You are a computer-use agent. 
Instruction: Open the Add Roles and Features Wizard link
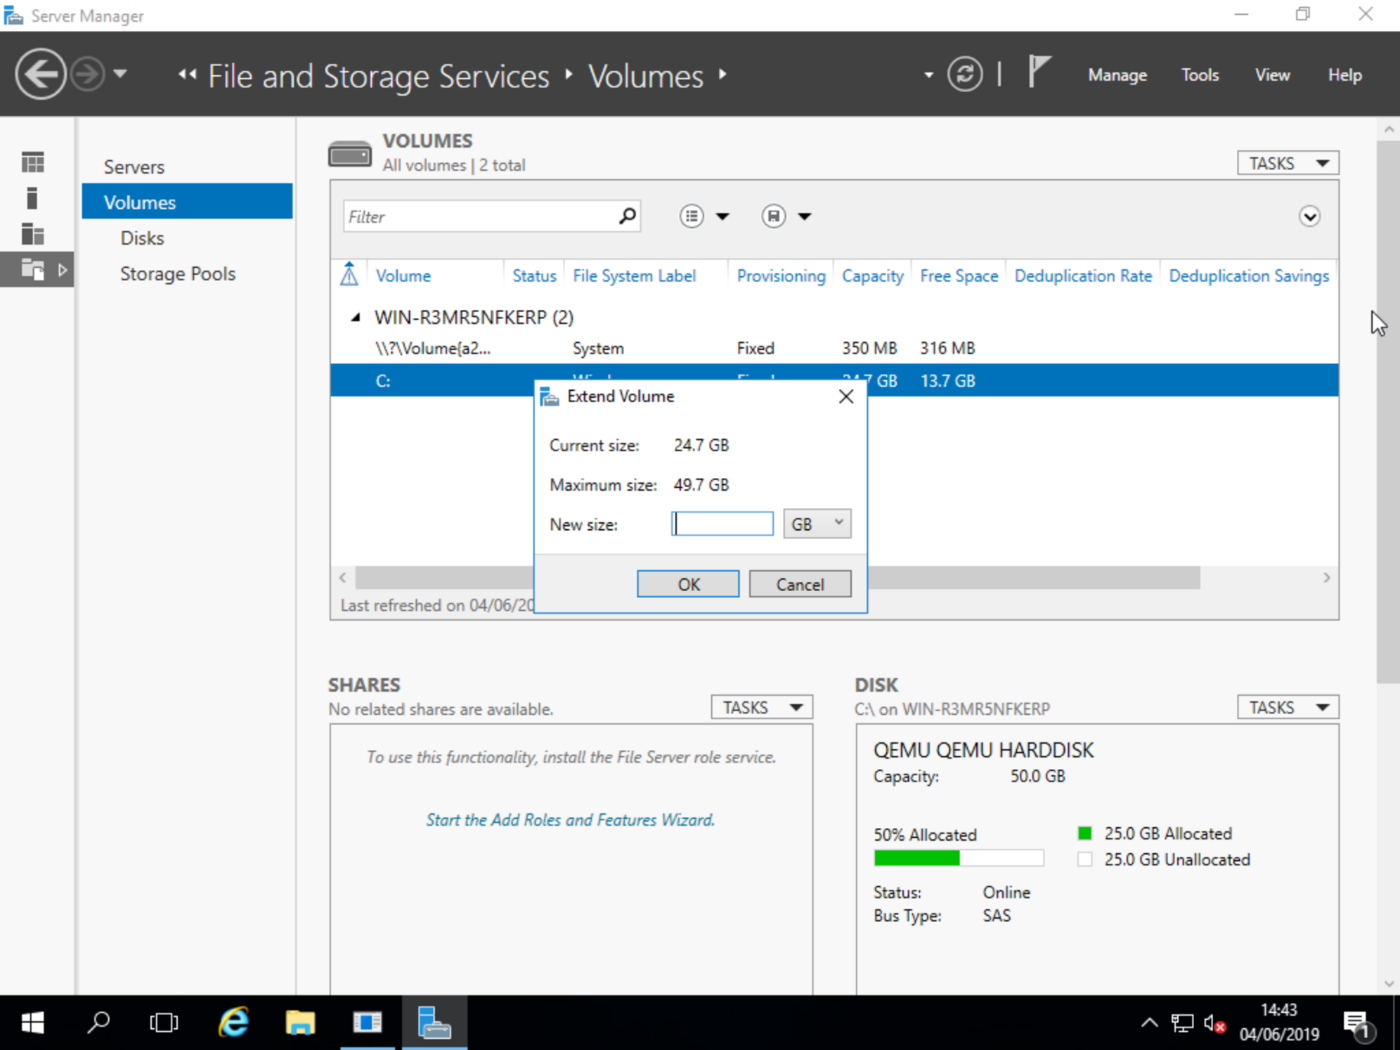click(x=570, y=819)
